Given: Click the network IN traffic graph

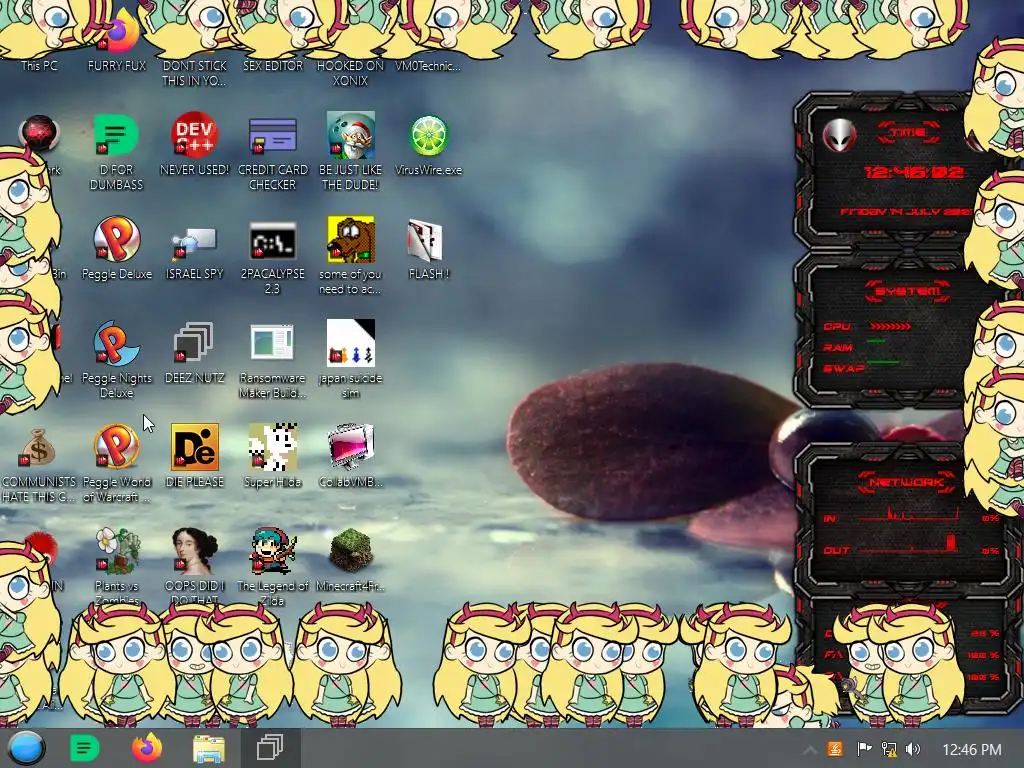Looking at the screenshot, I should pyautogui.click(x=908, y=514).
